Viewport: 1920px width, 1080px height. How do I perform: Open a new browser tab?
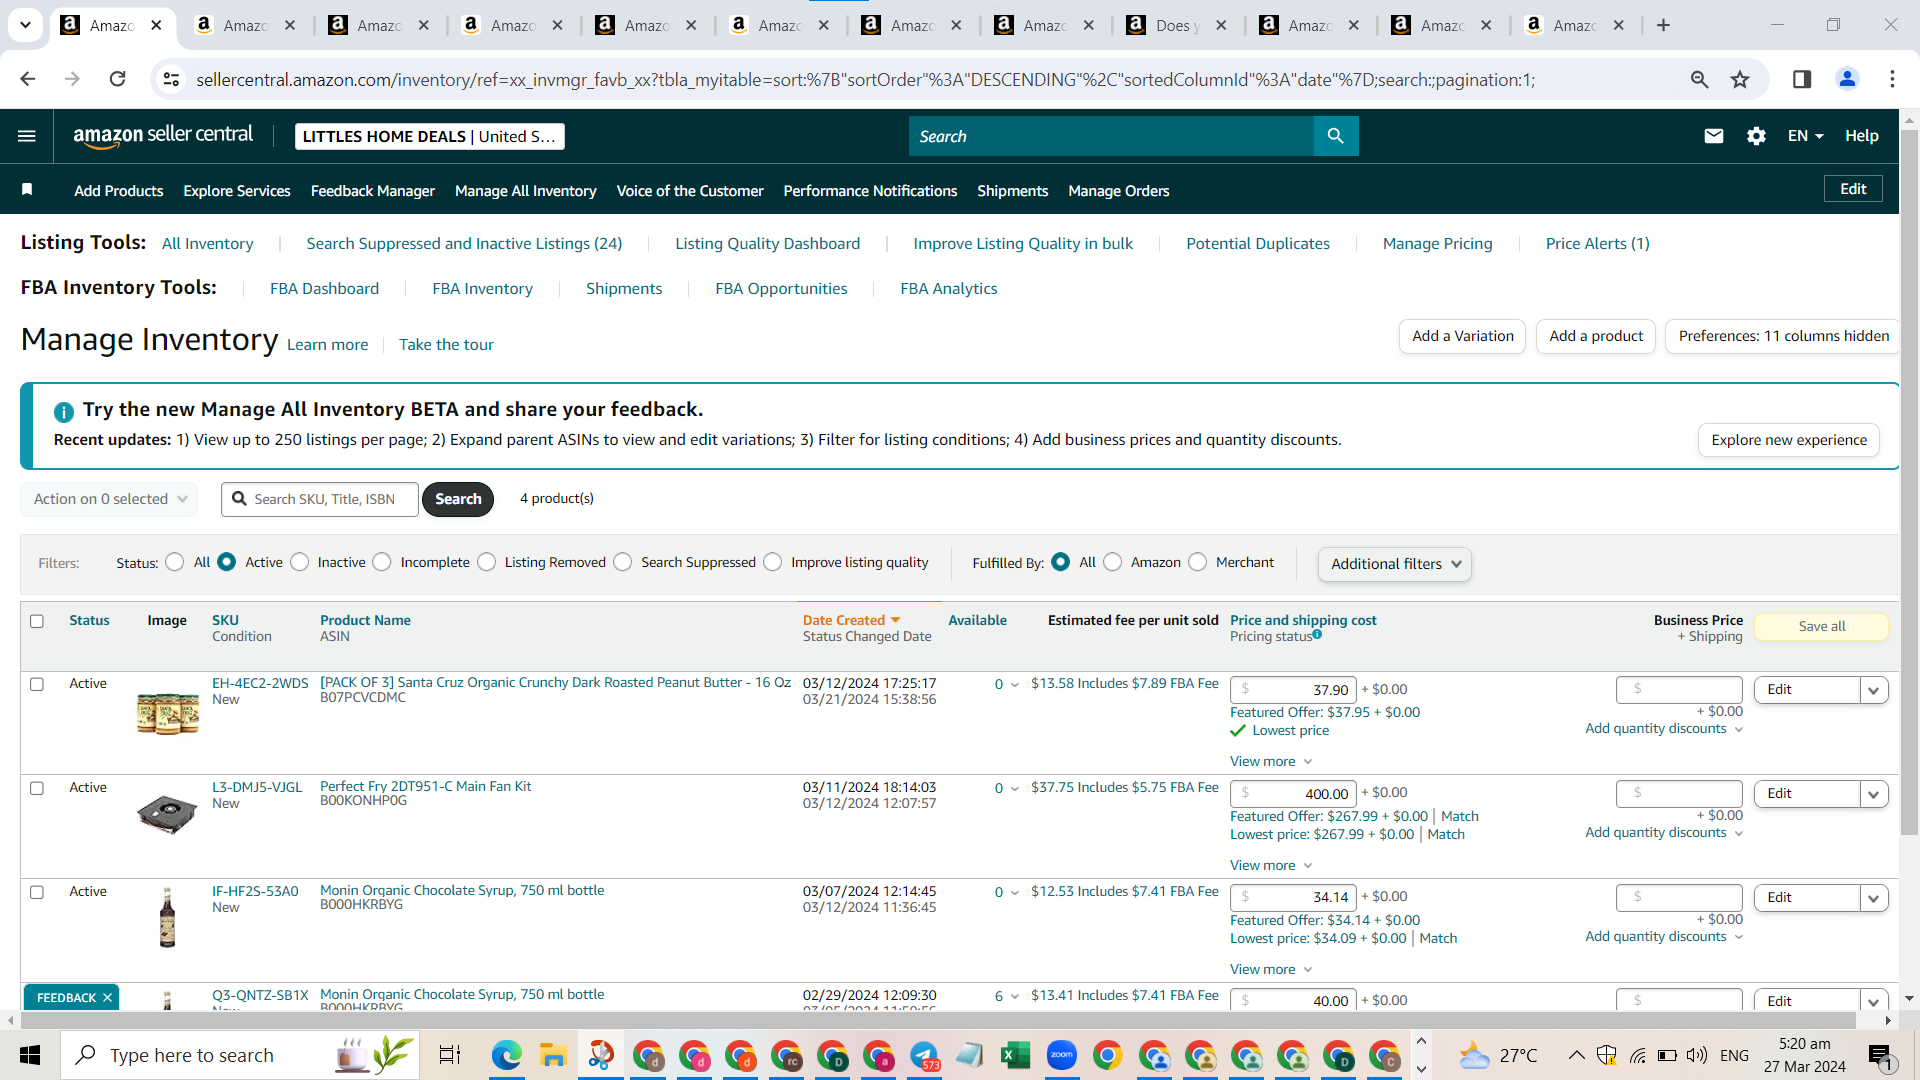[1663, 25]
